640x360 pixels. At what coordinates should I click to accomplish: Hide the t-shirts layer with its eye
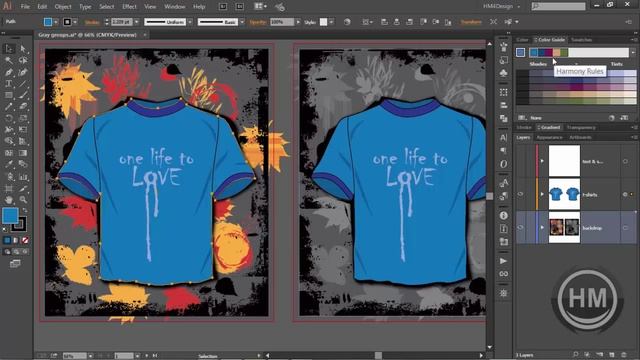click(520, 194)
